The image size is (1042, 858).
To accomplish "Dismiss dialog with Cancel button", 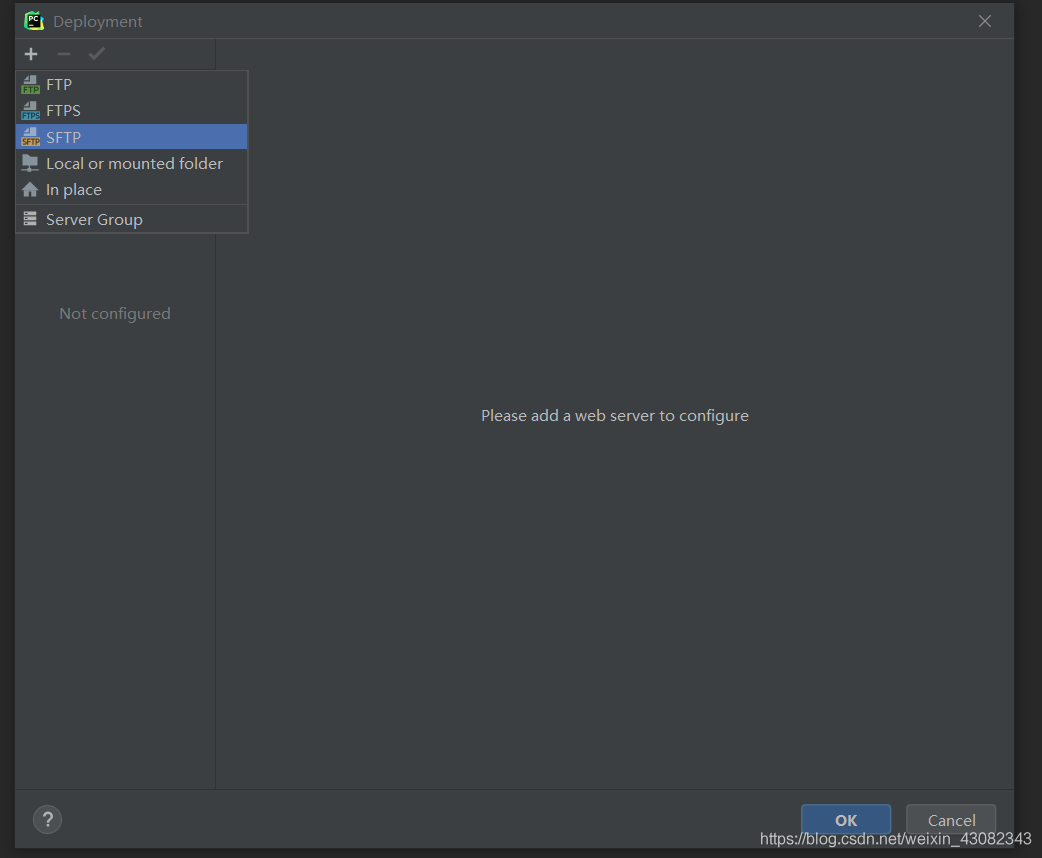I will pos(951,819).
